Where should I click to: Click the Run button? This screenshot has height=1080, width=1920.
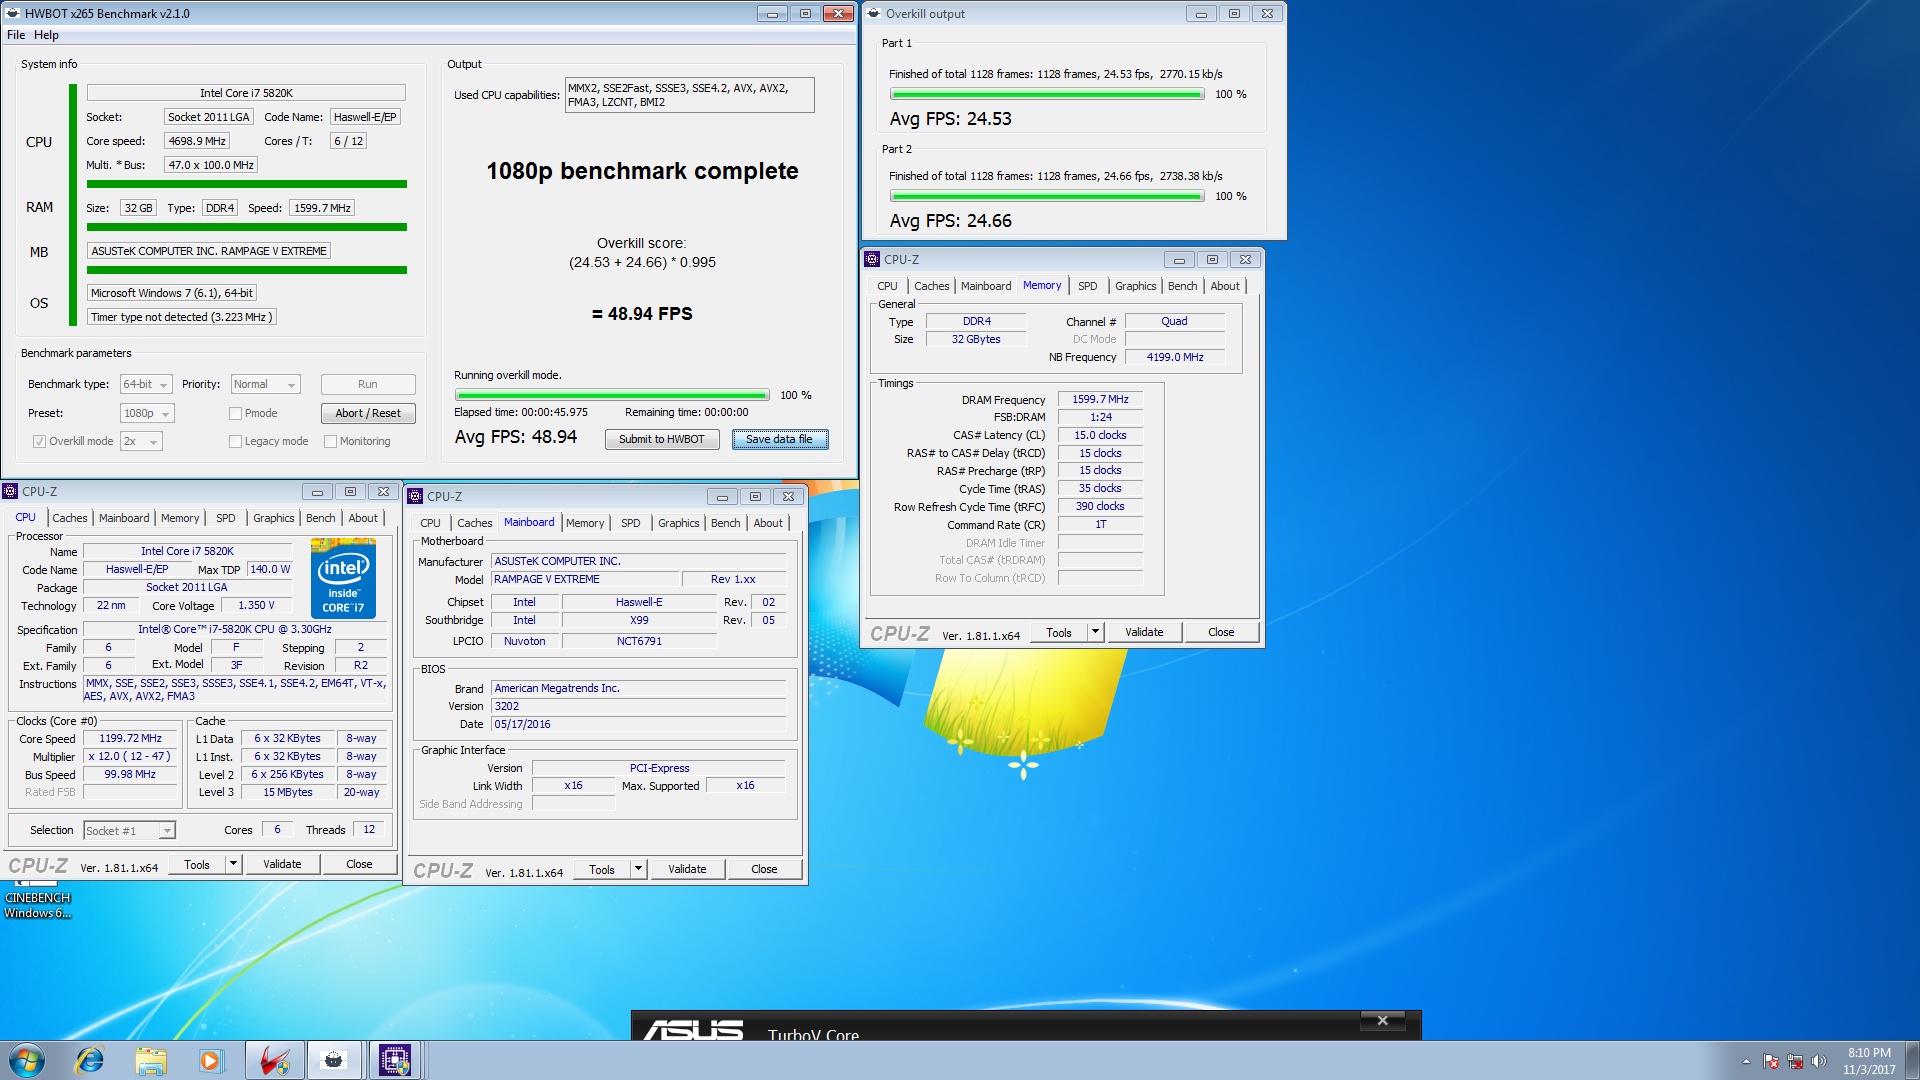click(x=368, y=384)
